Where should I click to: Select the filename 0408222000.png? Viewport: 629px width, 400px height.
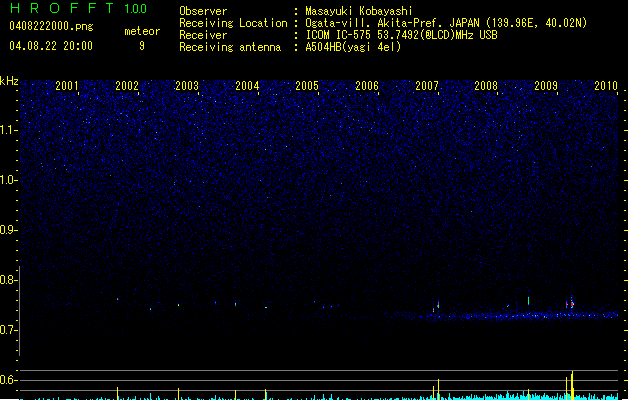point(51,26)
